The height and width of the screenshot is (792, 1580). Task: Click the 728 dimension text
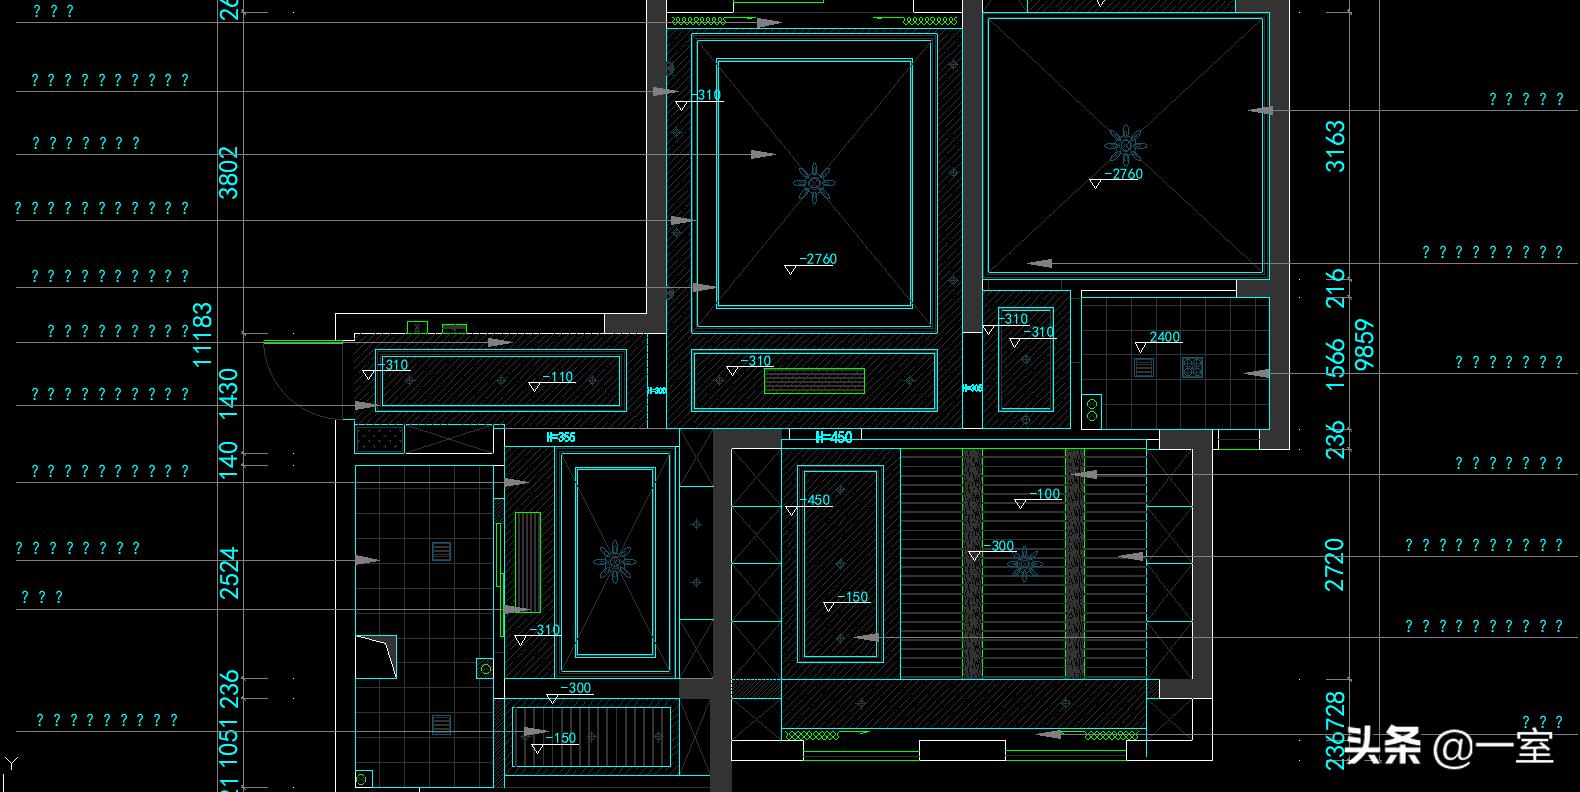1335,711
